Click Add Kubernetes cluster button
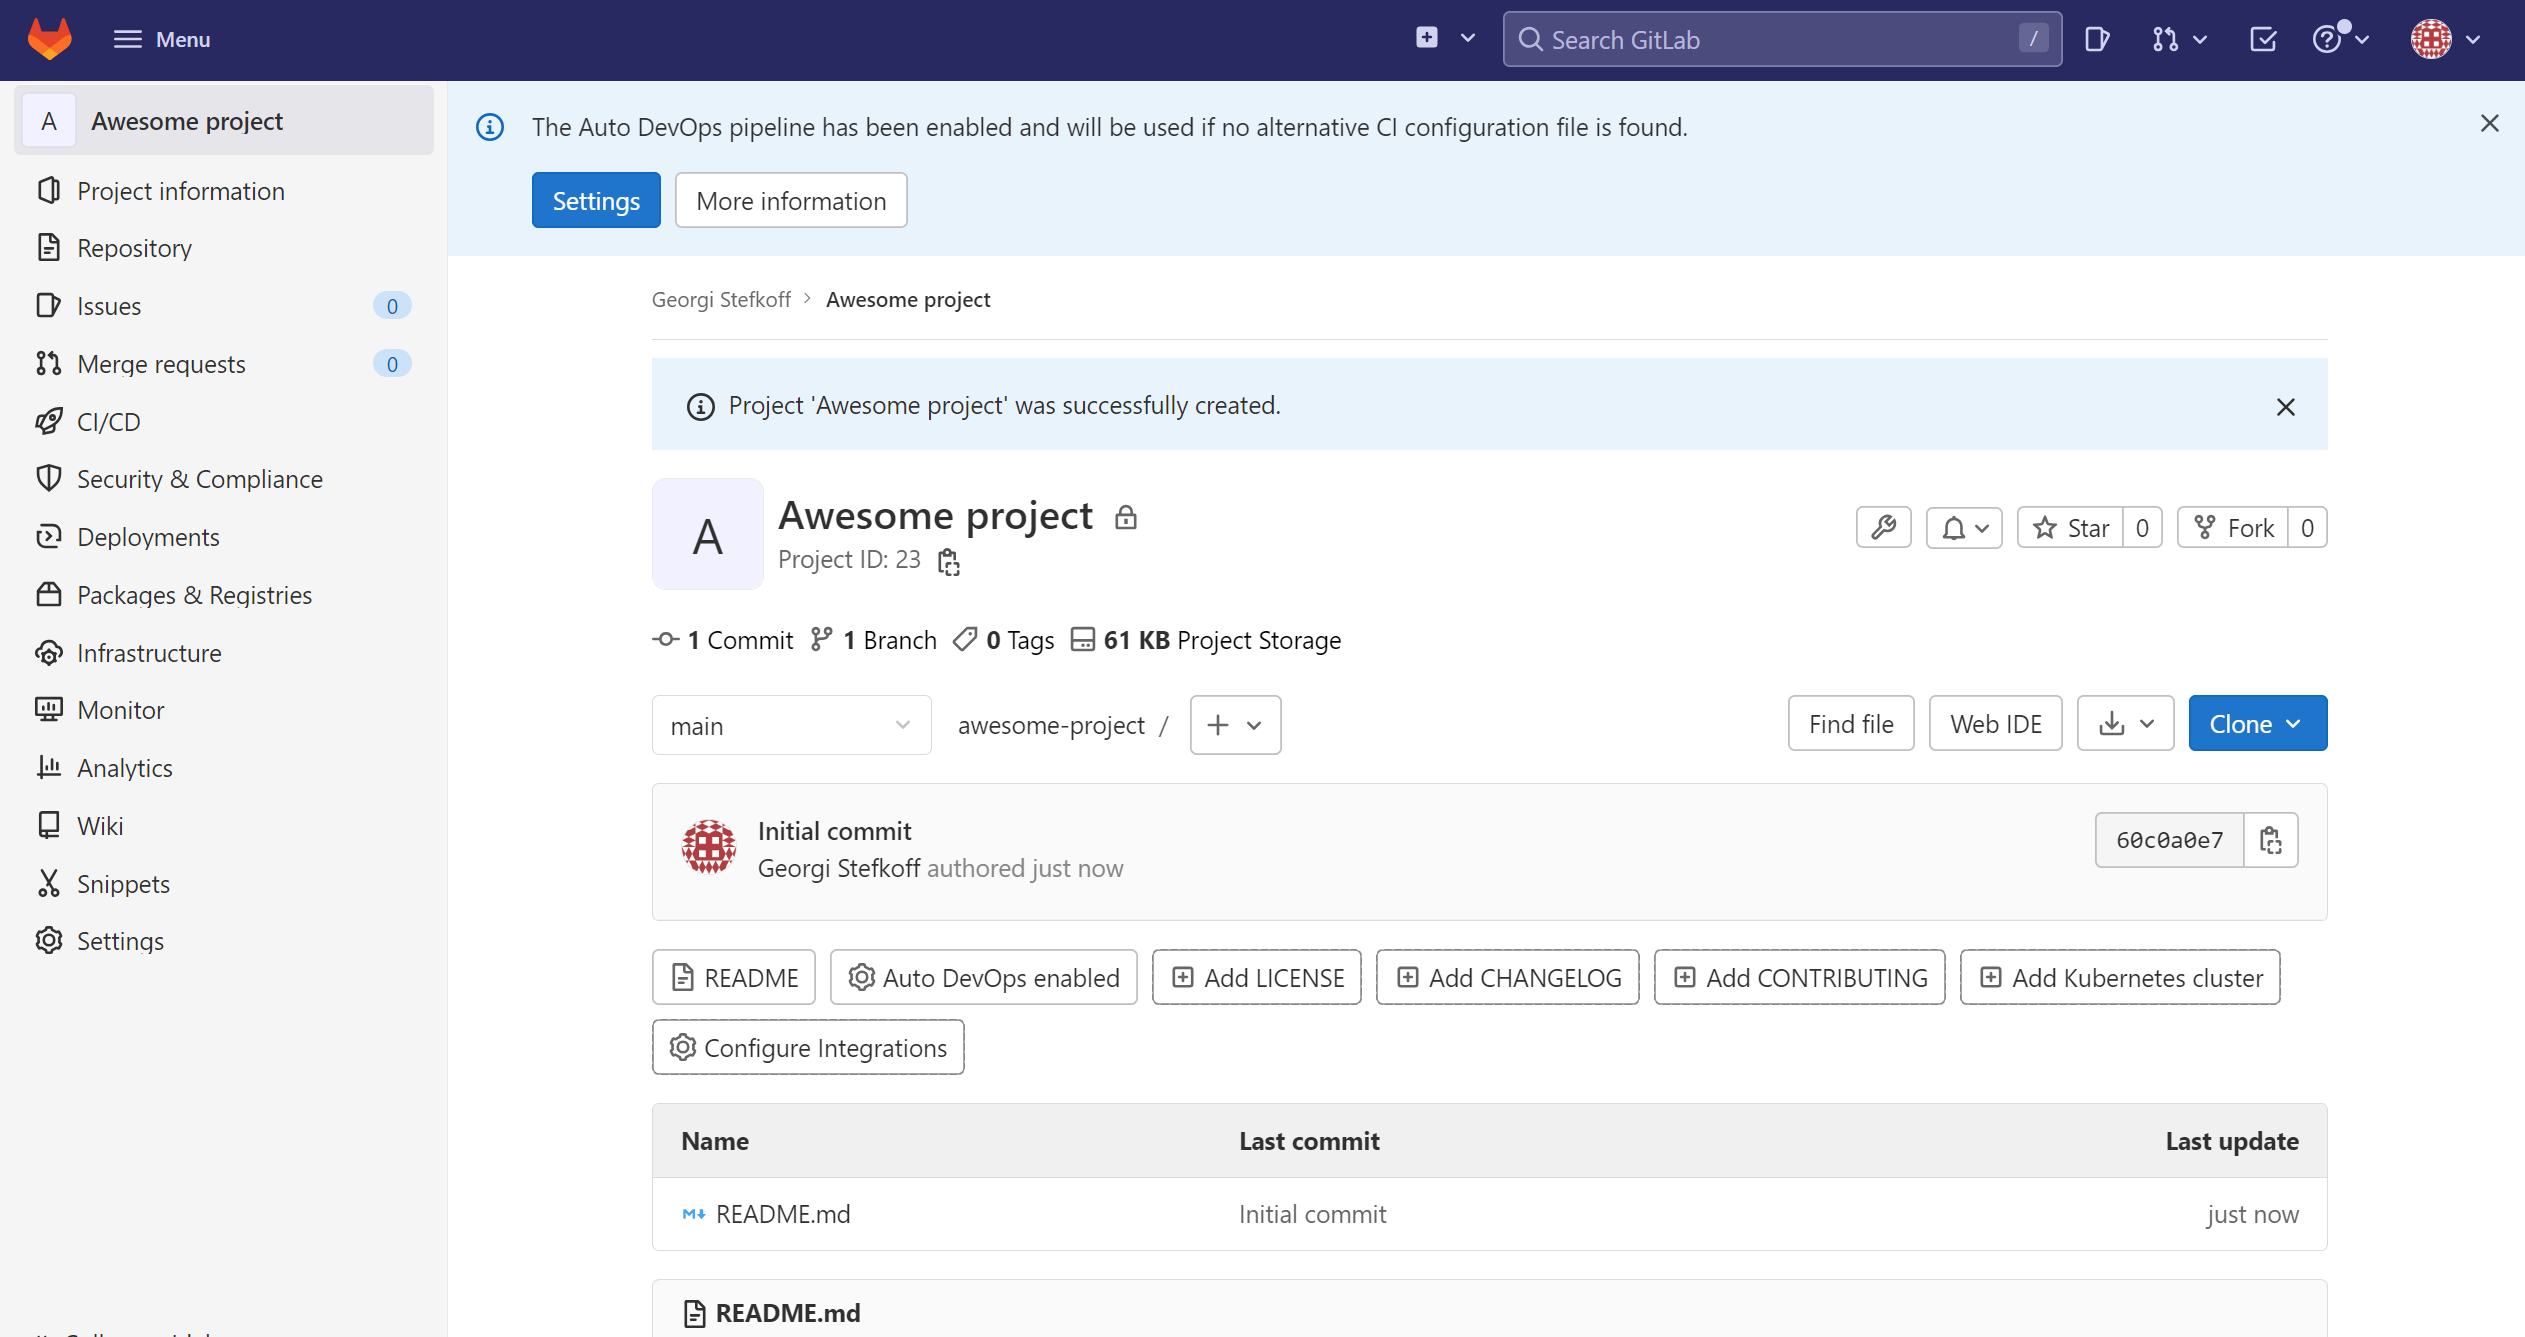The height and width of the screenshot is (1337, 2525). tap(2120, 977)
